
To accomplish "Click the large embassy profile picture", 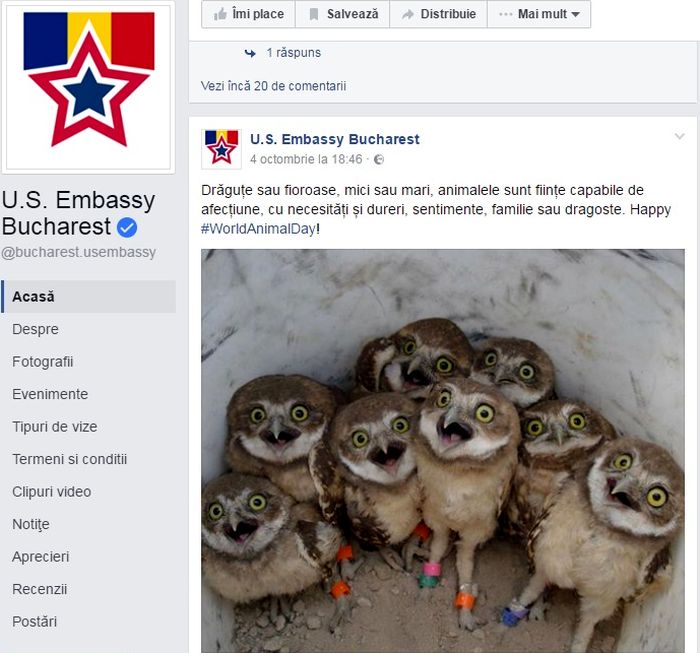I will 88,87.
